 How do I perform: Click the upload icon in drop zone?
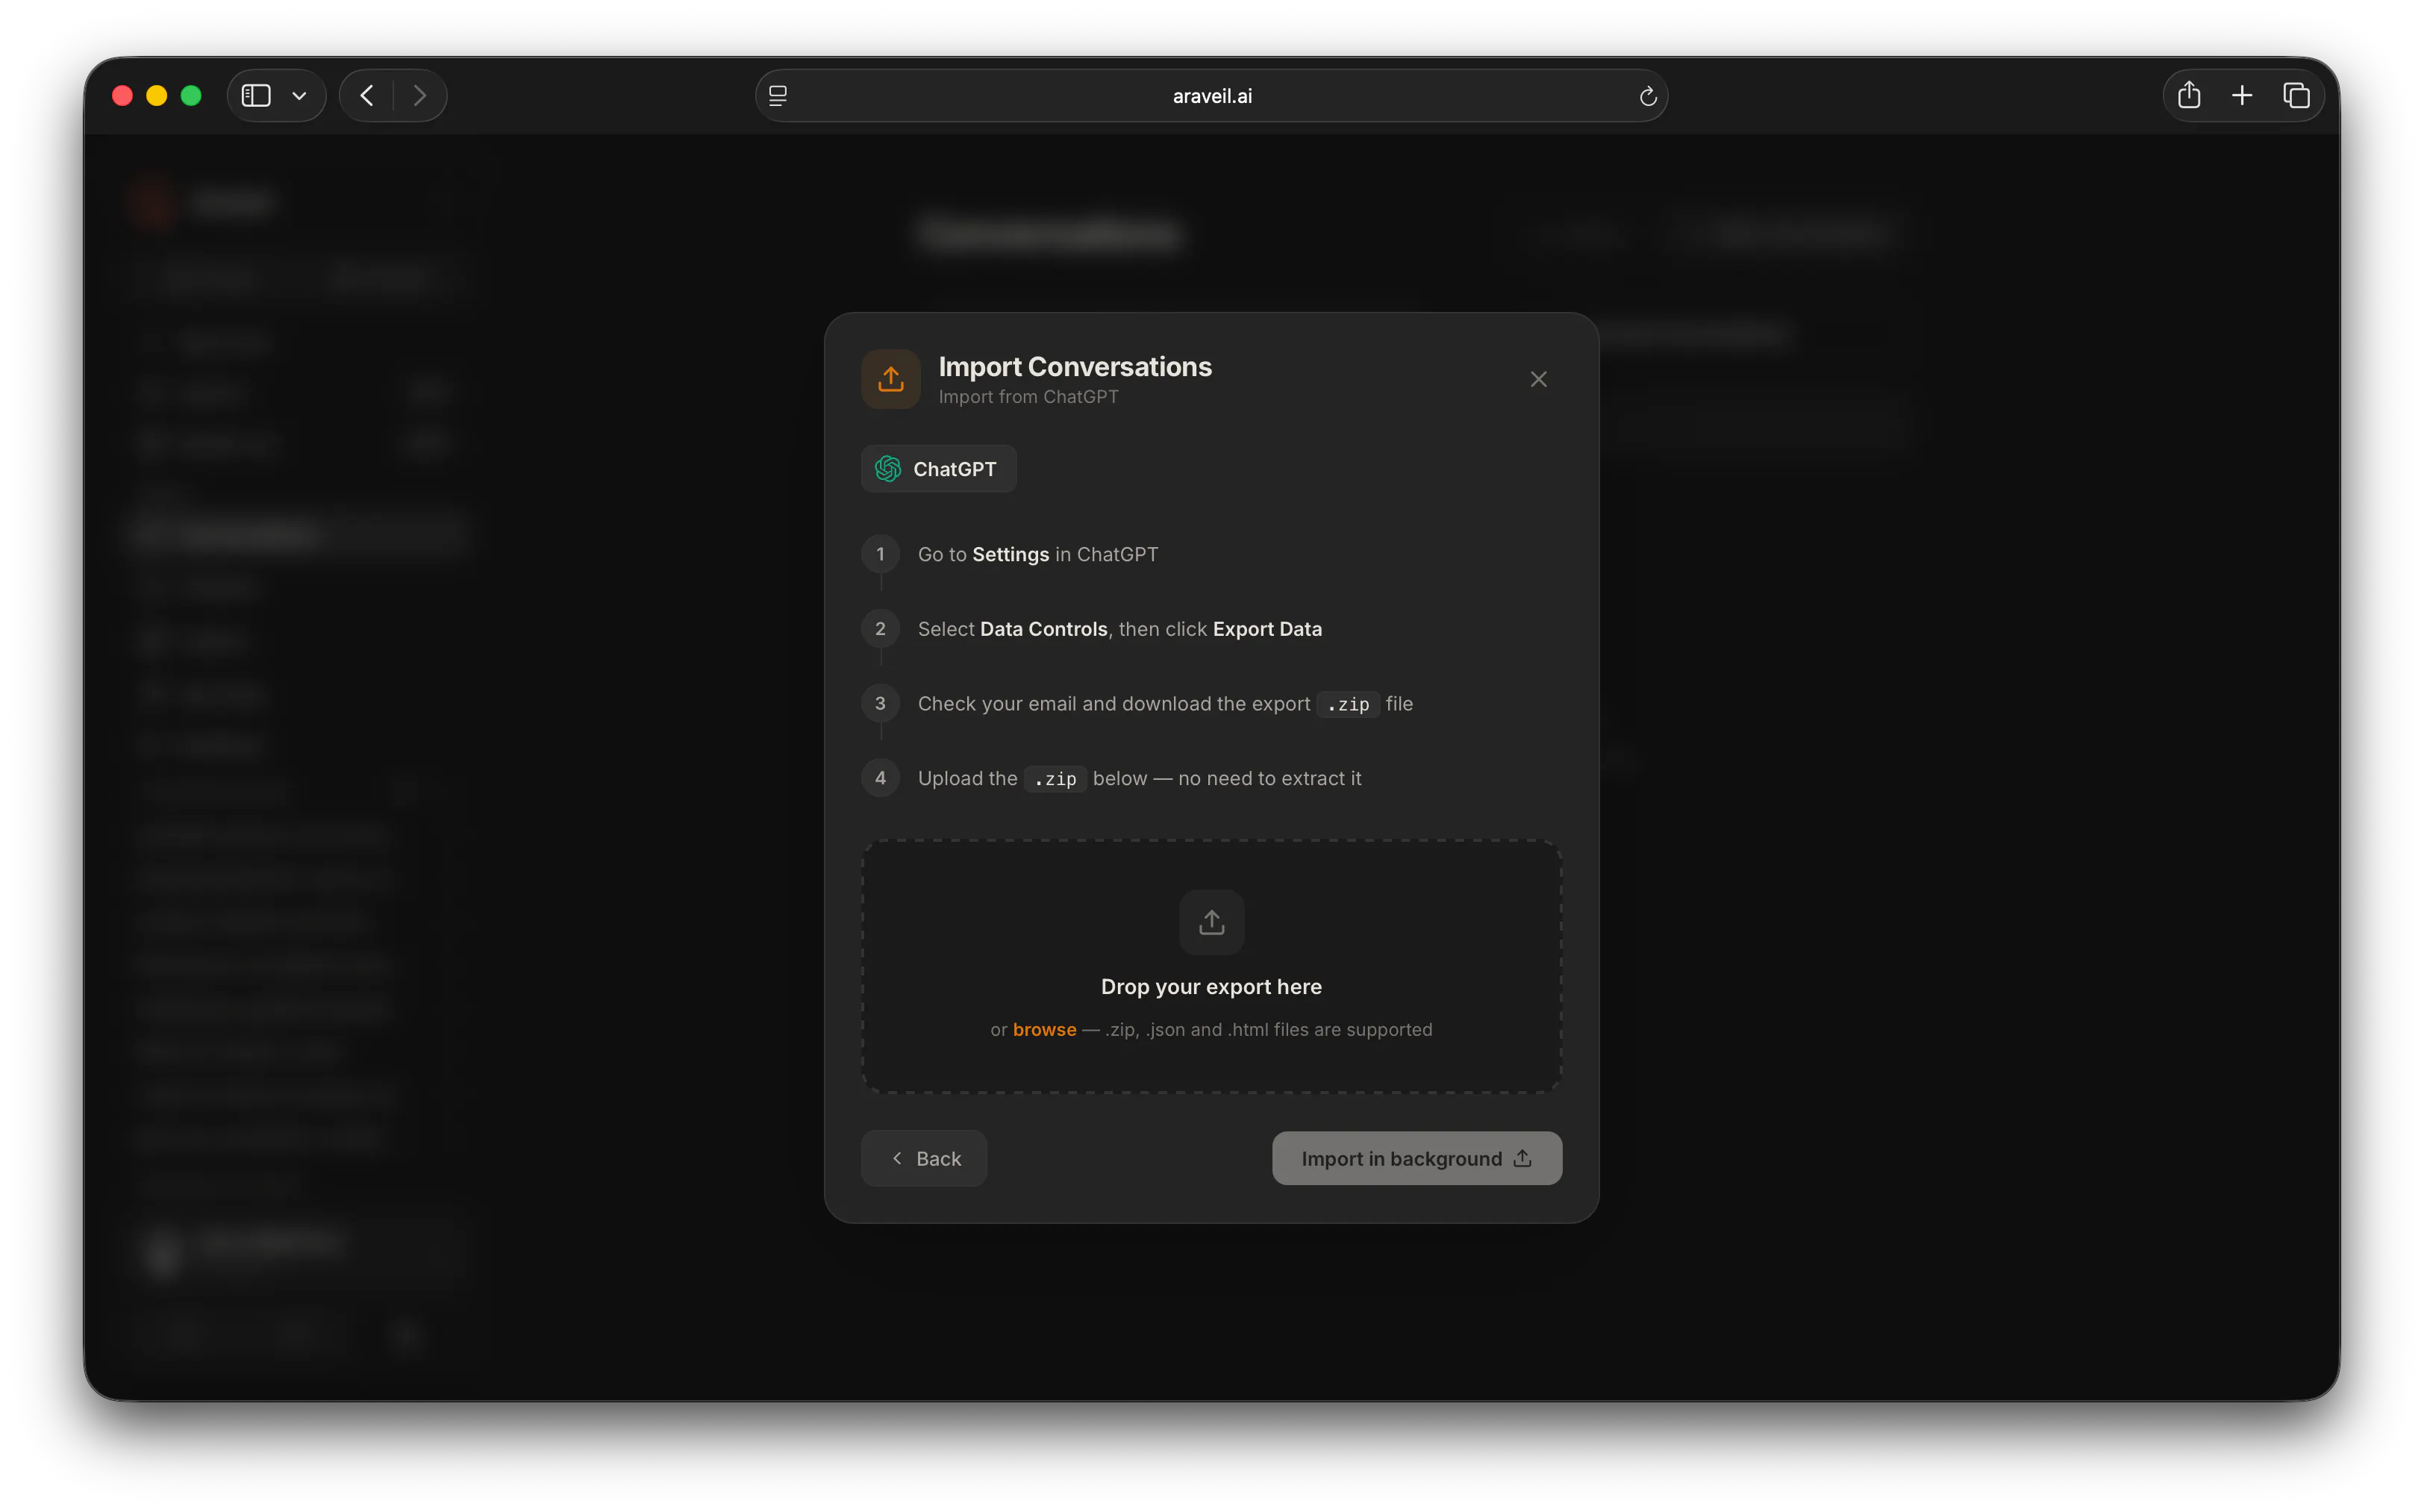(x=1211, y=922)
